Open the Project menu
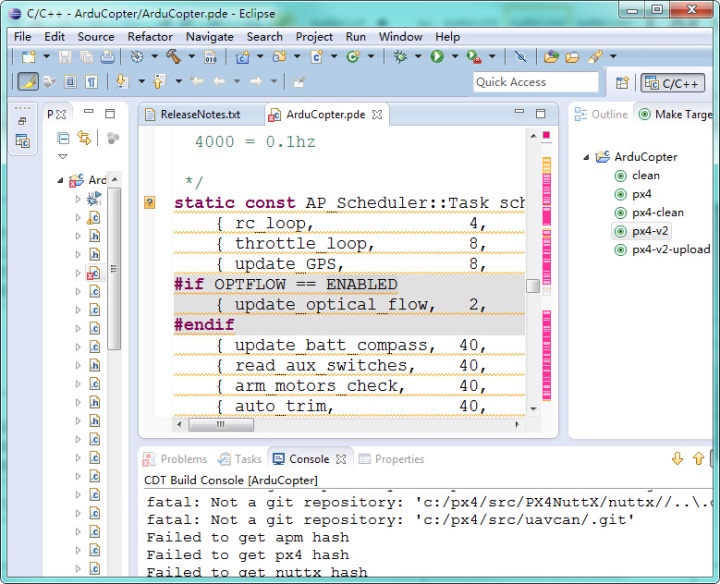720x584 pixels. click(x=314, y=37)
